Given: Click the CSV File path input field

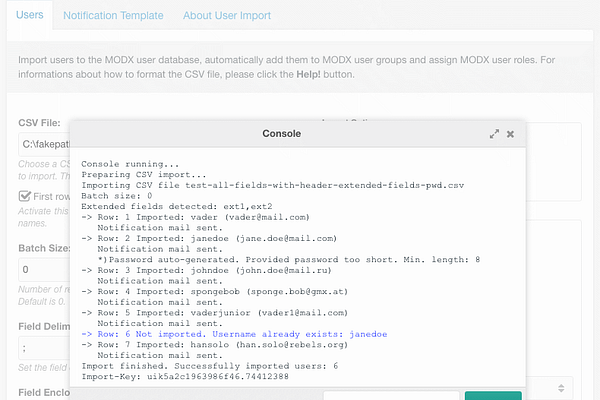Looking at the screenshot, I should 44,144.
